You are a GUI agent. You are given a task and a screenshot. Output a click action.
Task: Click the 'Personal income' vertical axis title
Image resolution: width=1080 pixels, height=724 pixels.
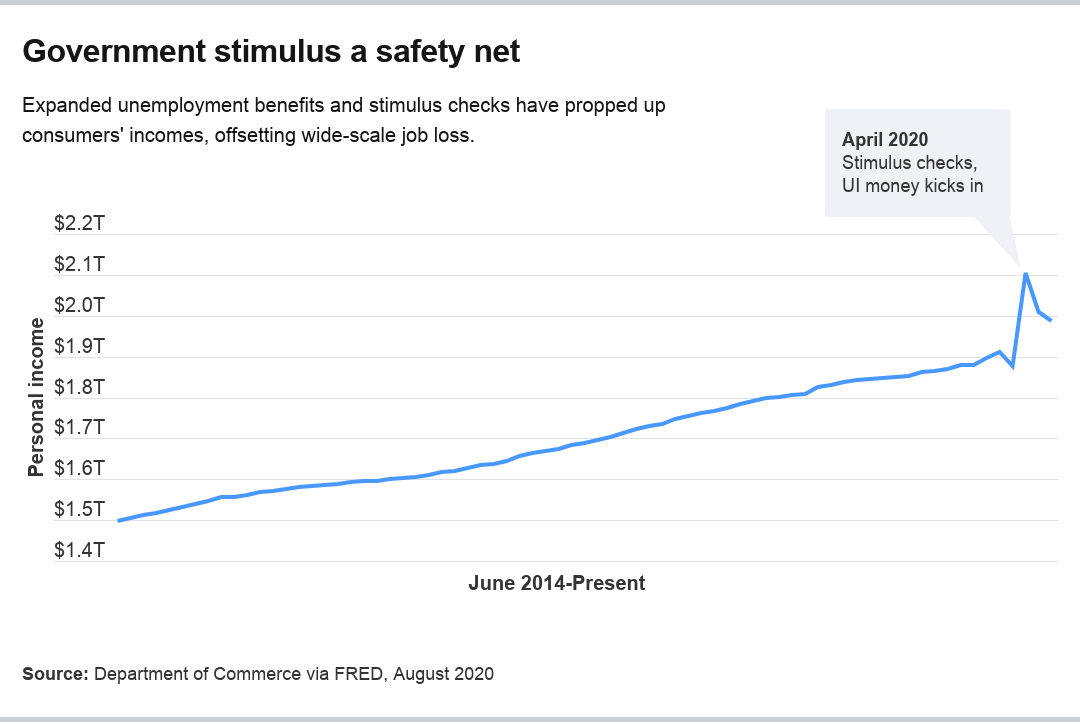pos(36,397)
